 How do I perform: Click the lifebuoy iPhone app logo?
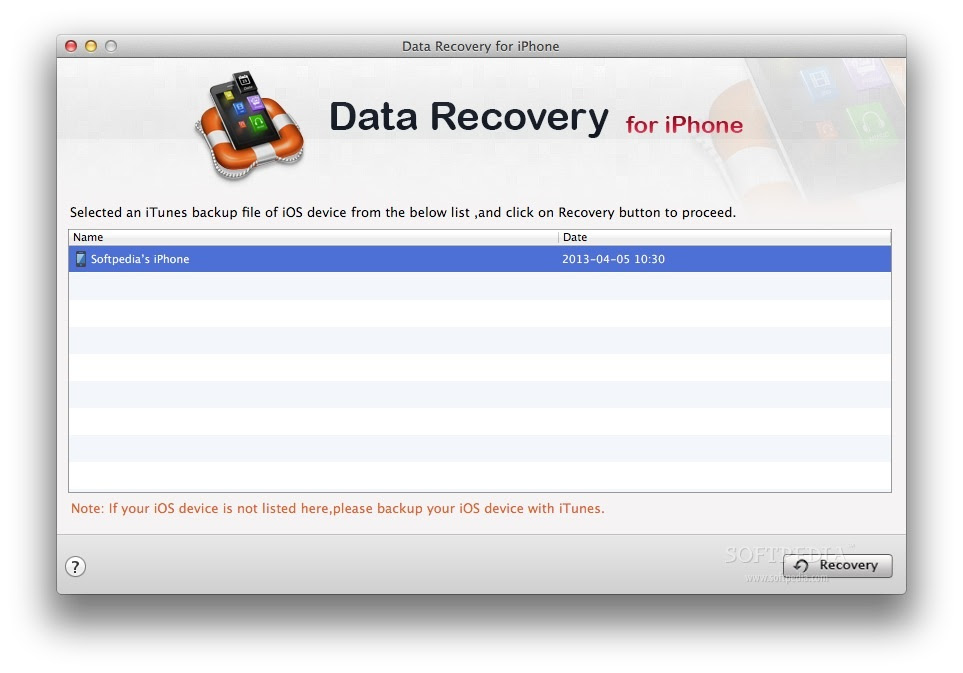(x=250, y=125)
